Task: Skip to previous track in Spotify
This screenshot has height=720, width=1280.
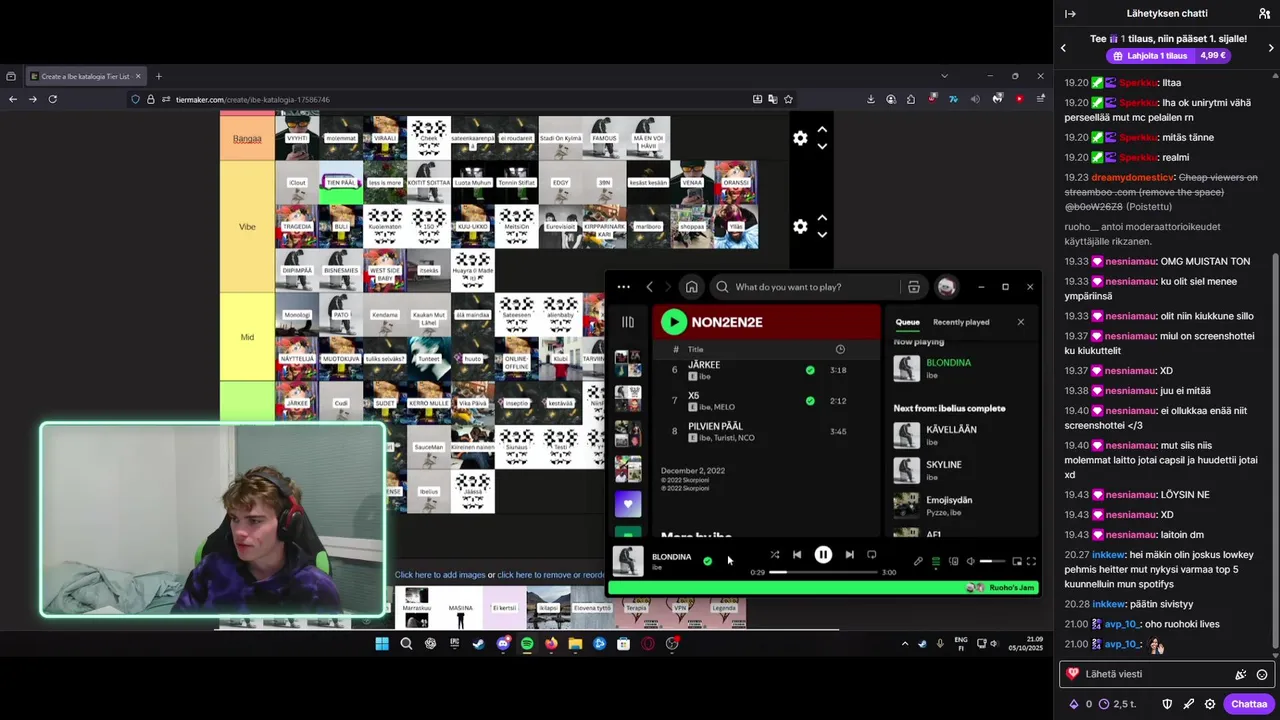Action: click(x=797, y=555)
